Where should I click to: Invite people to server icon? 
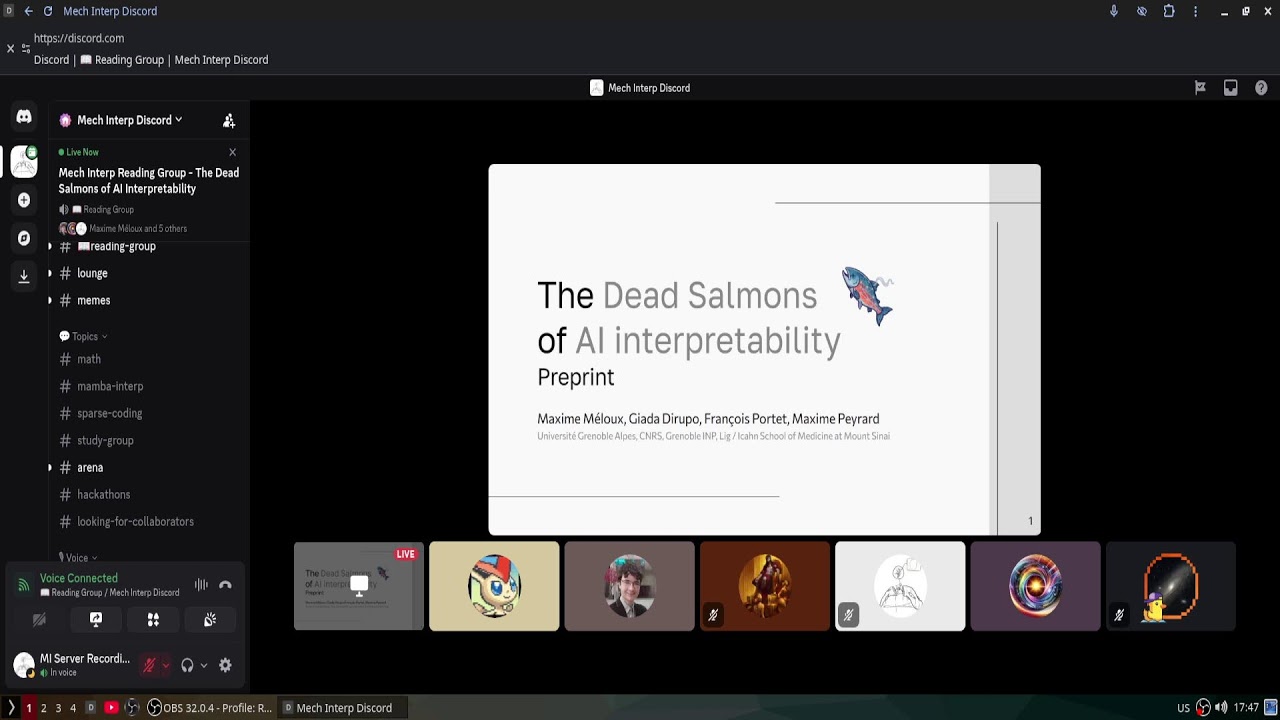click(229, 120)
